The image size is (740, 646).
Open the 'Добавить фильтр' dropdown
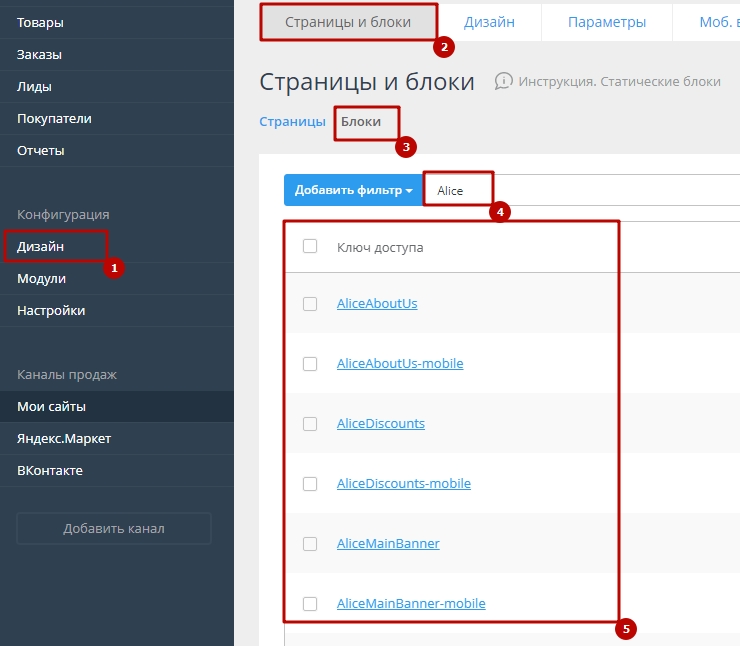point(353,190)
